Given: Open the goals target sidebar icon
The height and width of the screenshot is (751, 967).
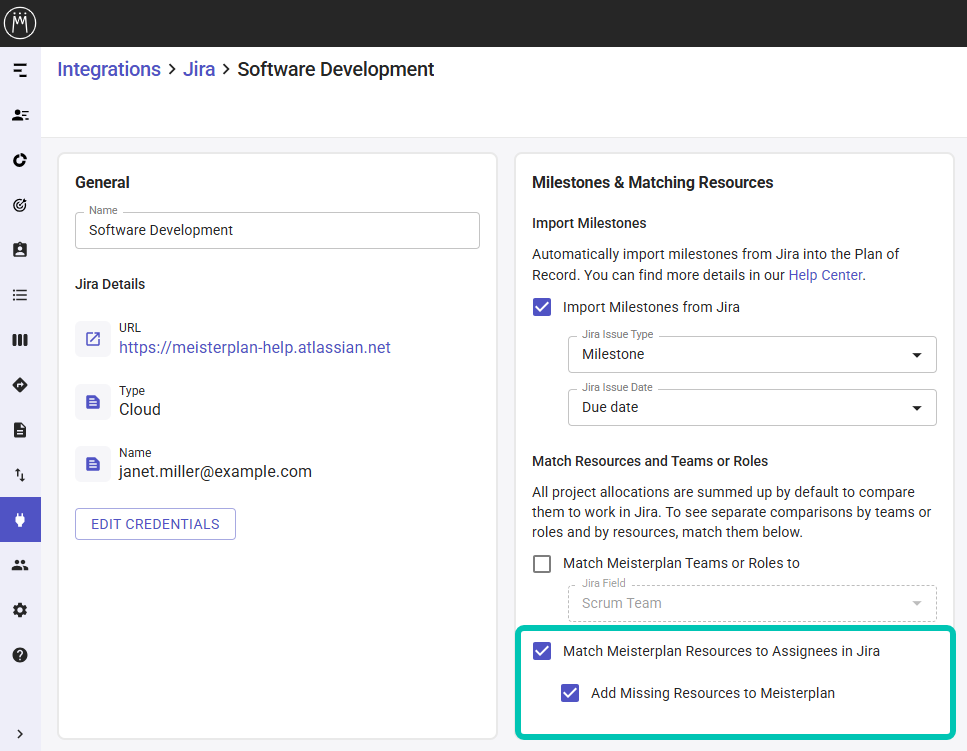Looking at the screenshot, I should click(20, 205).
